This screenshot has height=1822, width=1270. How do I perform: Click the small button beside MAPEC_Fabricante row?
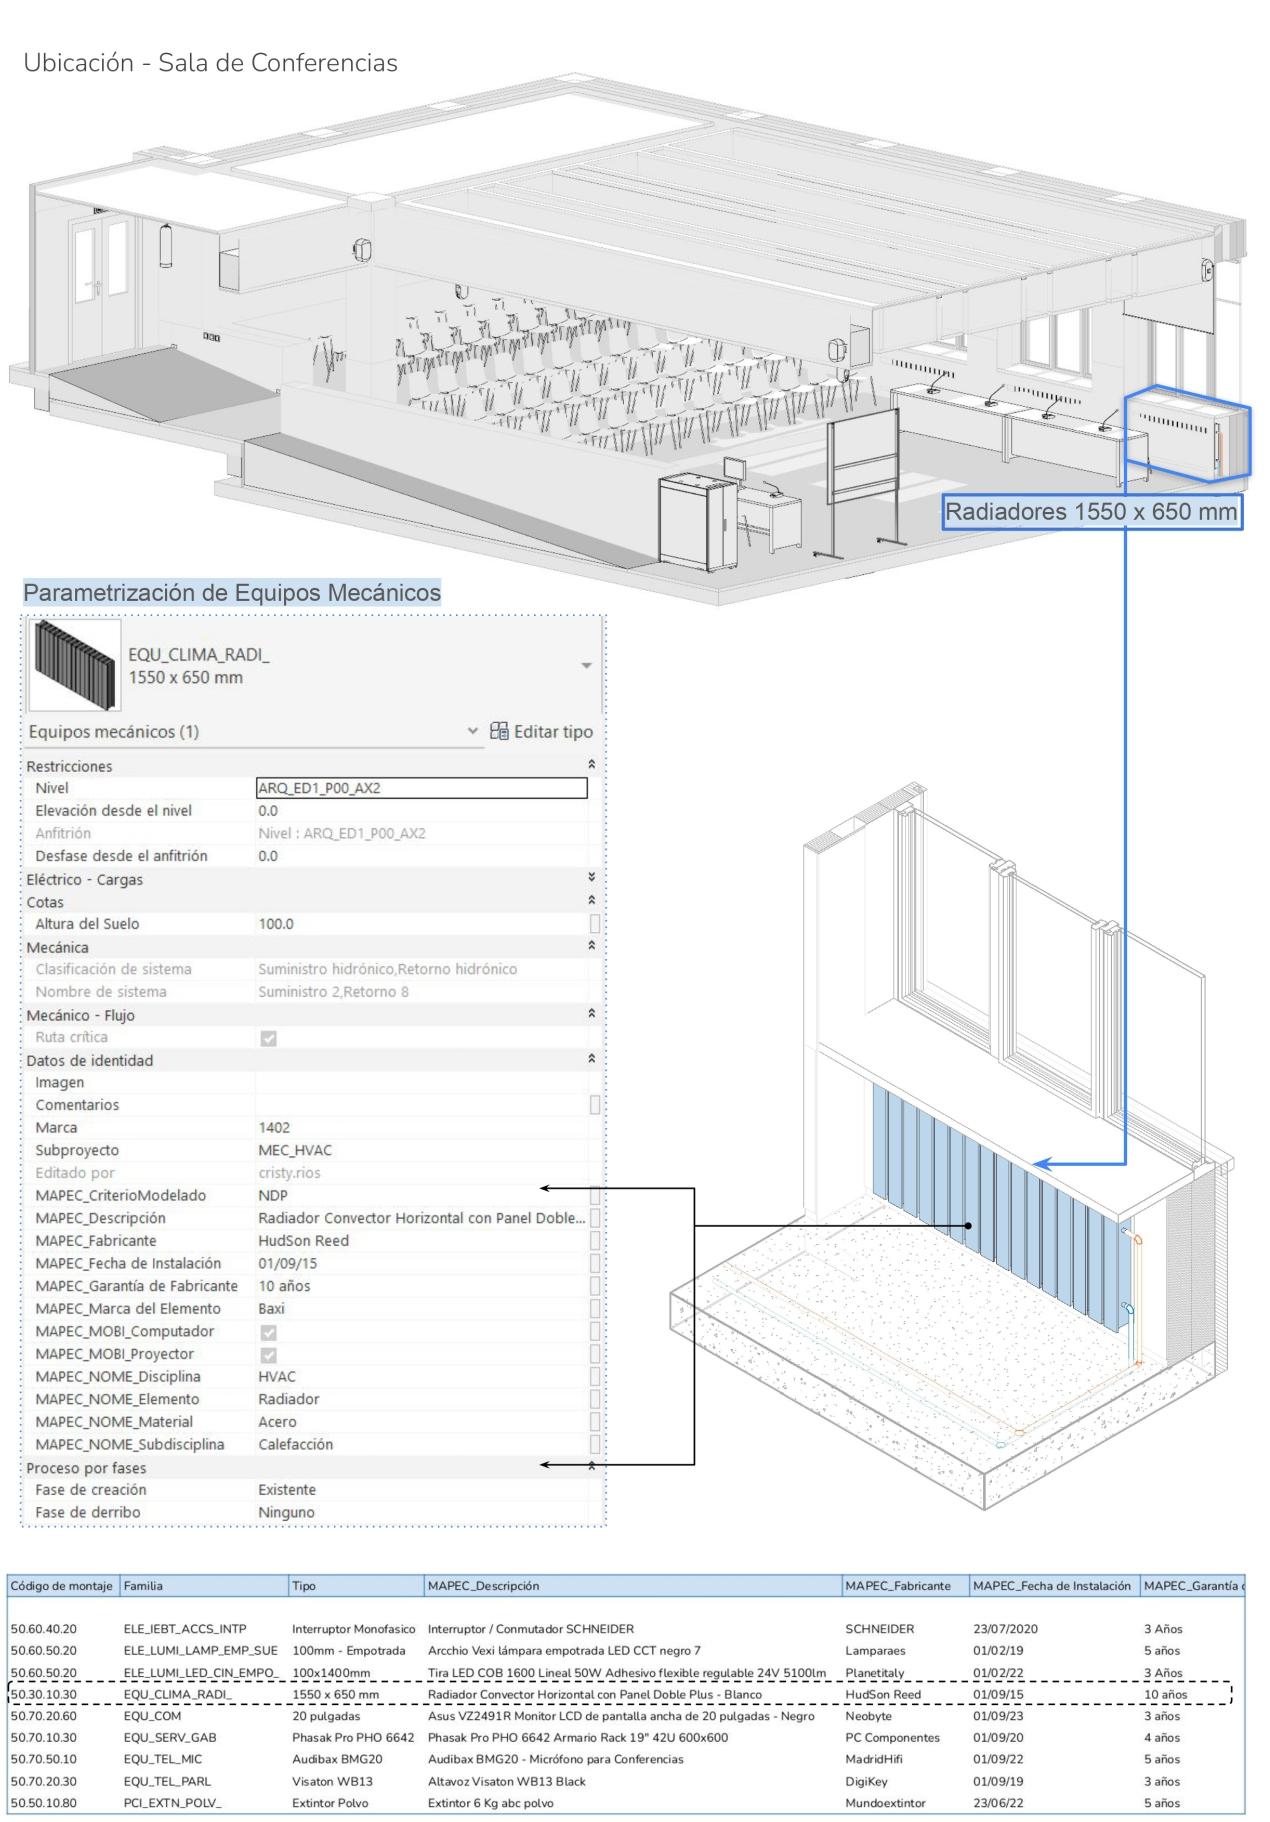pyautogui.click(x=595, y=1241)
